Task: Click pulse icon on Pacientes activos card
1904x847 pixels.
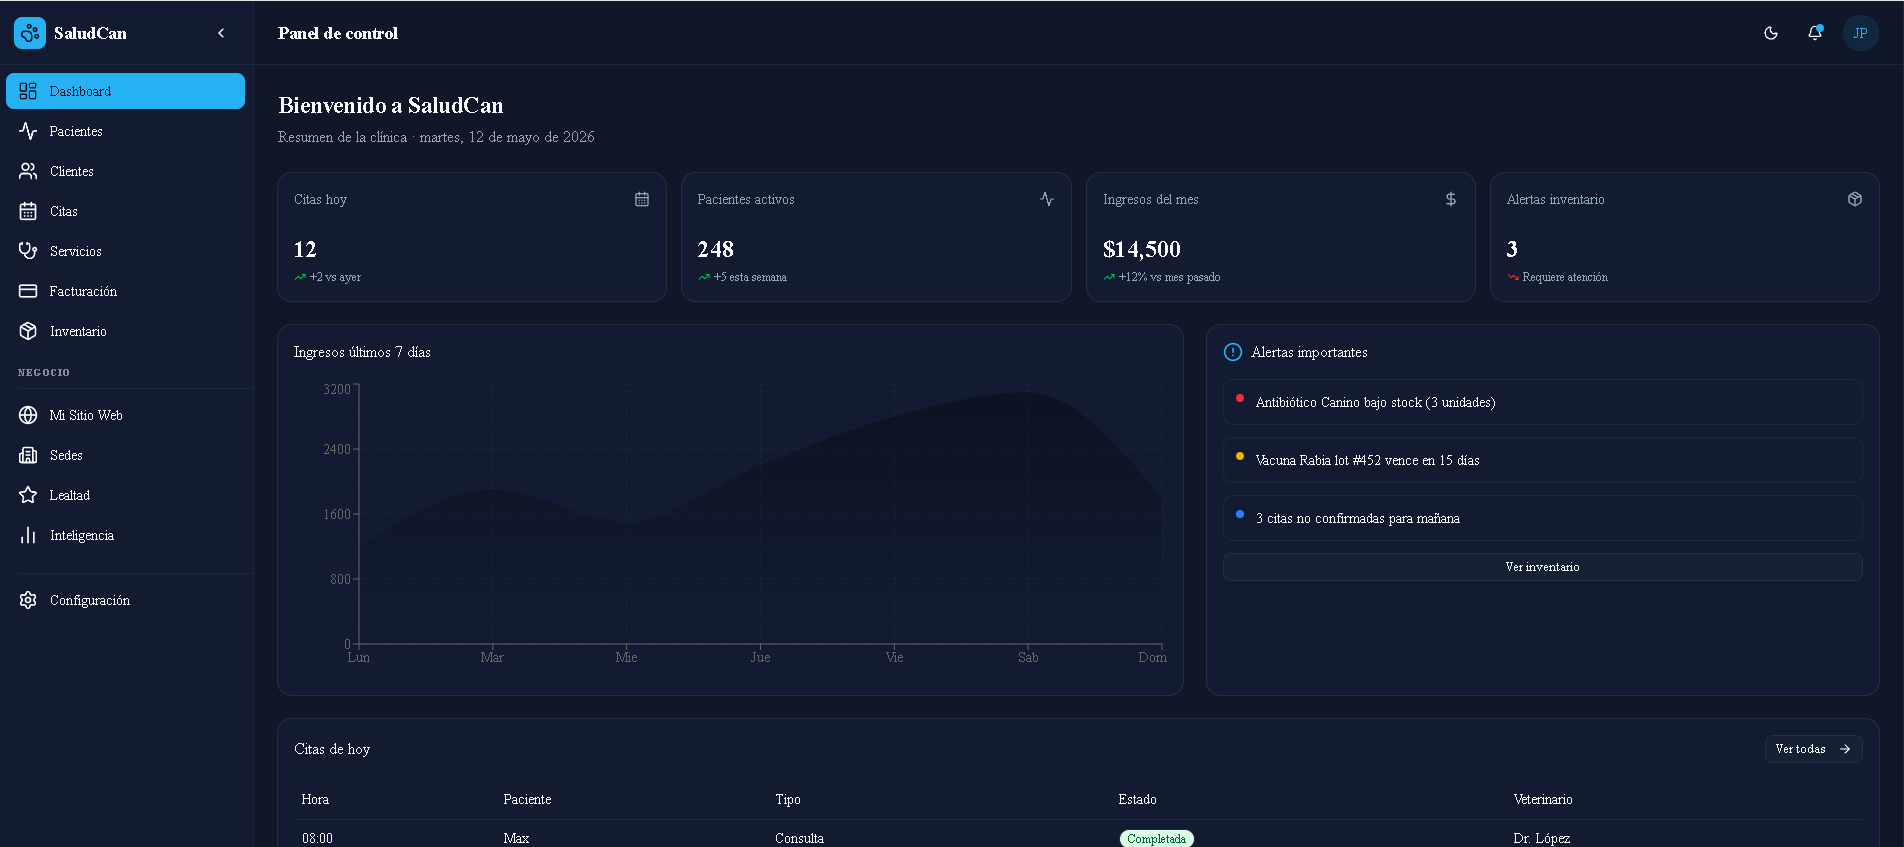Action: tap(1047, 199)
